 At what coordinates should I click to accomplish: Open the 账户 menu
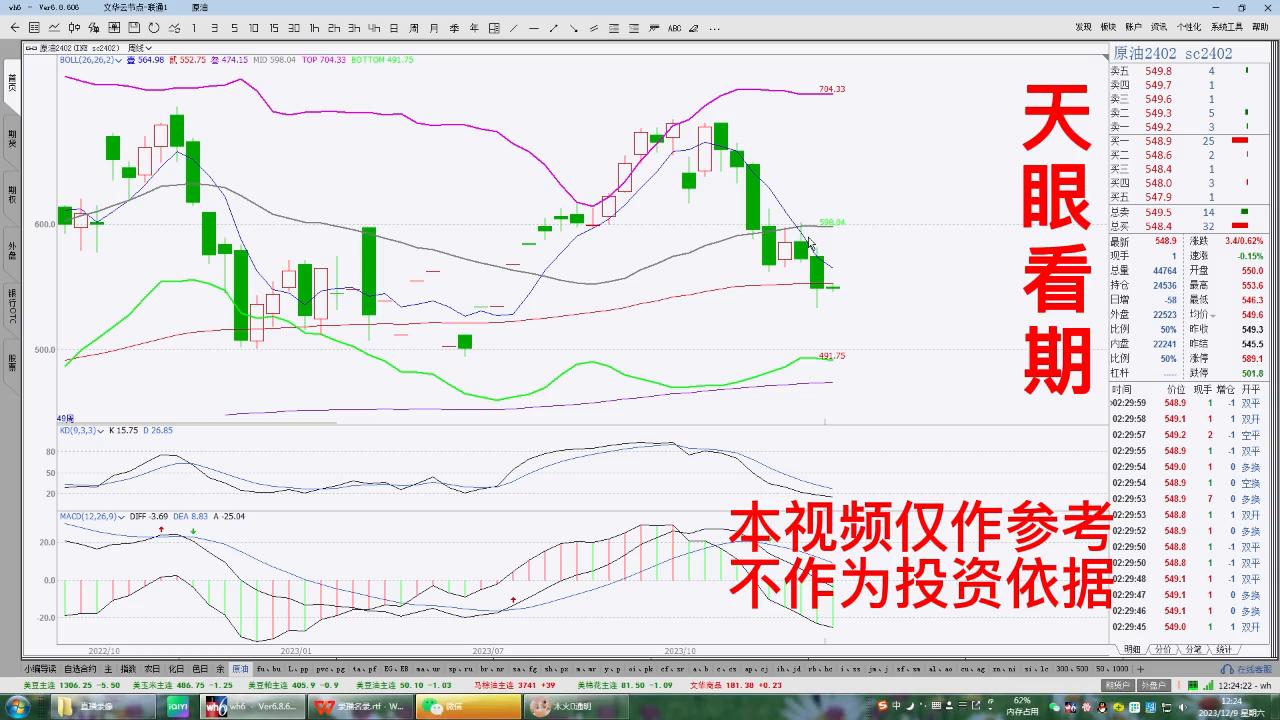coord(1133,28)
